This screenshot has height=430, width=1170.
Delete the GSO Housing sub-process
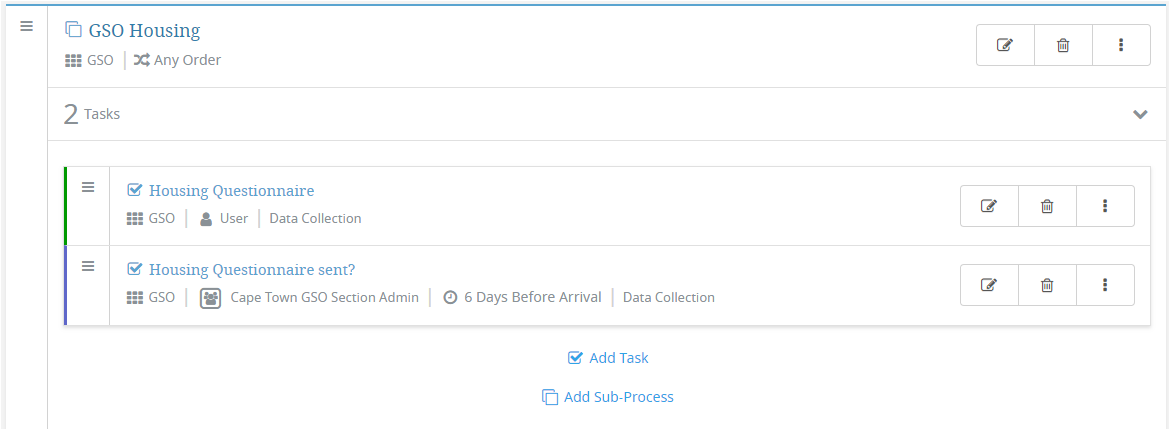1063,45
